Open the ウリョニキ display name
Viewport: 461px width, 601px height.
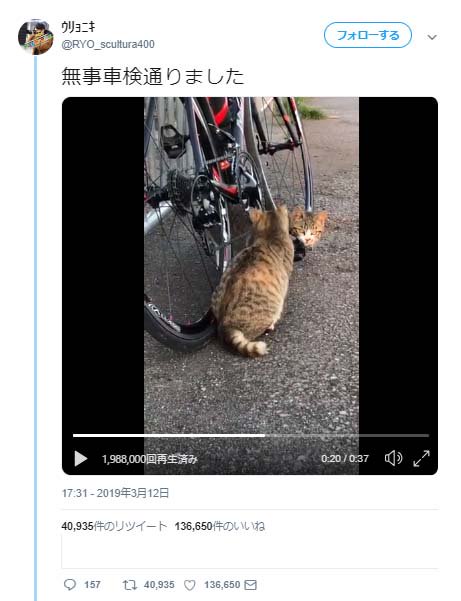tap(78, 27)
